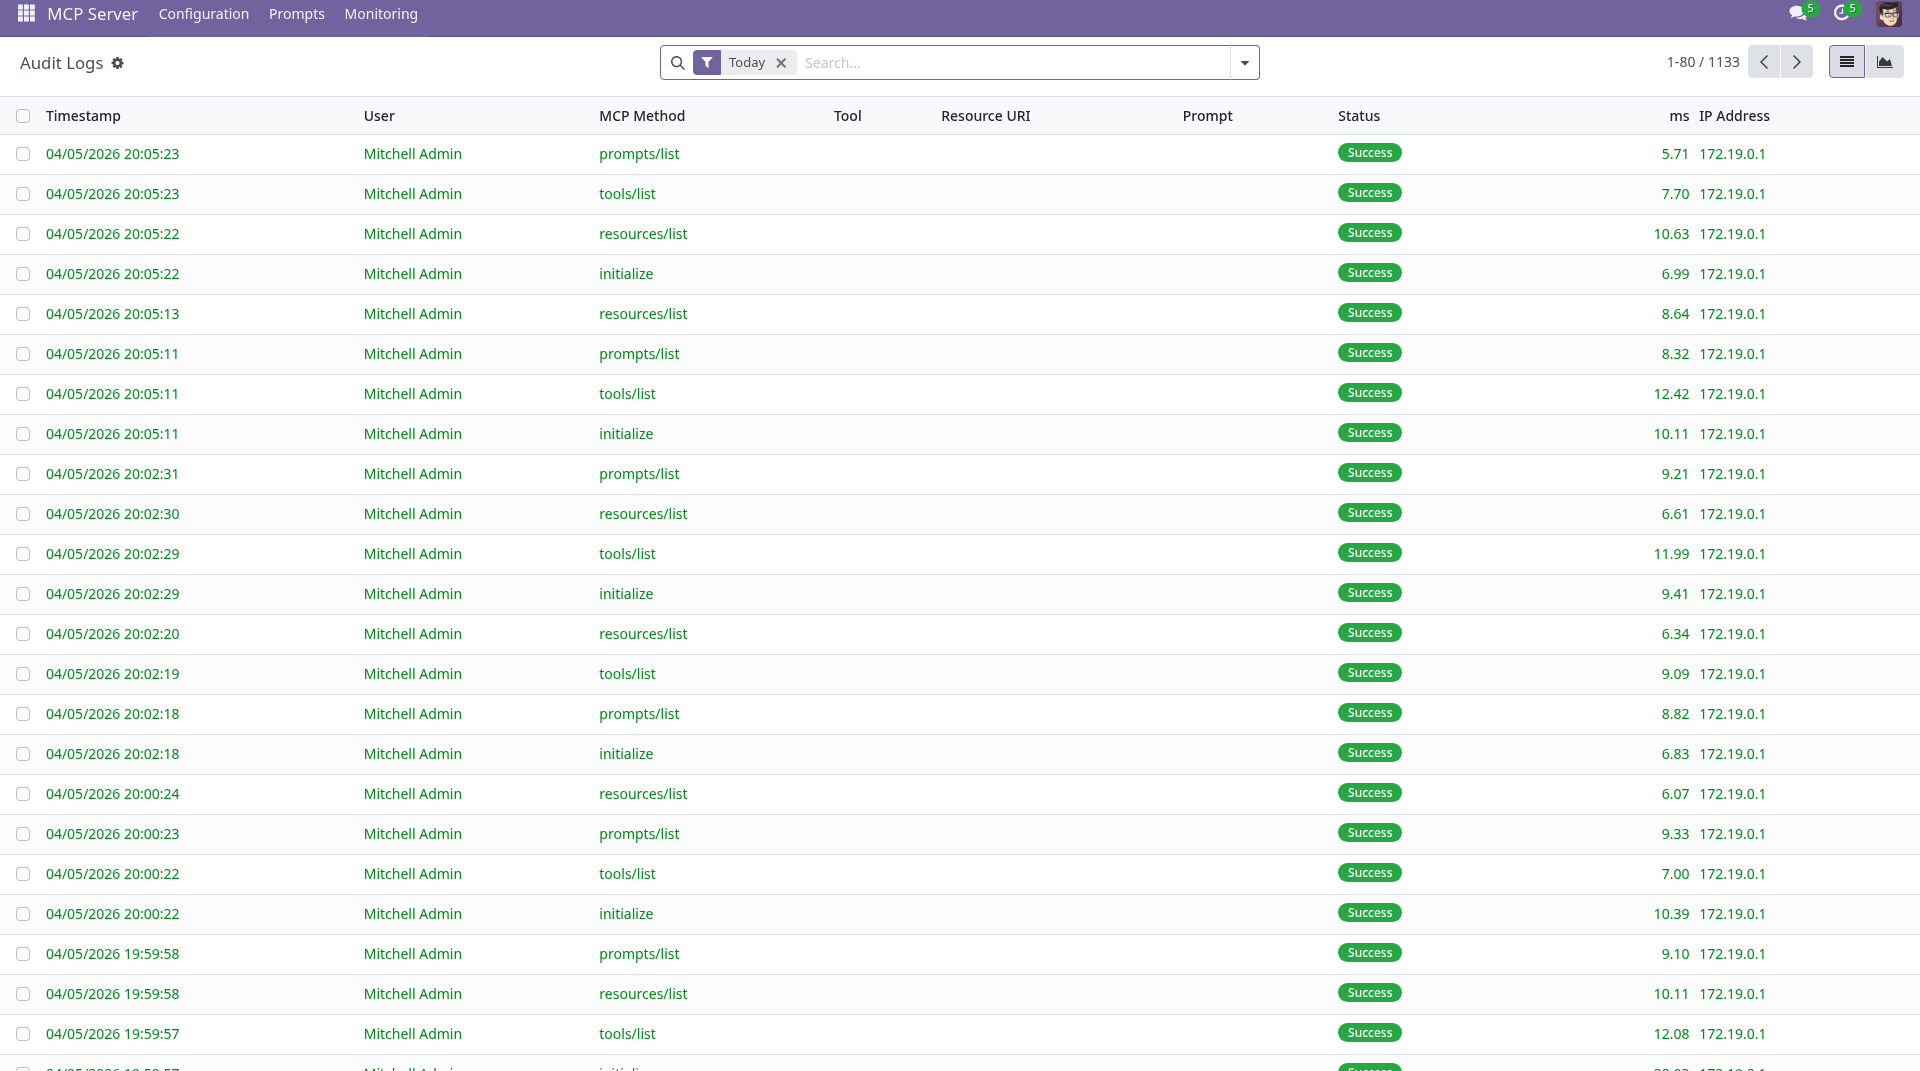Image resolution: width=1920 pixels, height=1071 pixels.
Task: Remove the Today filter
Action: click(780, 62)
